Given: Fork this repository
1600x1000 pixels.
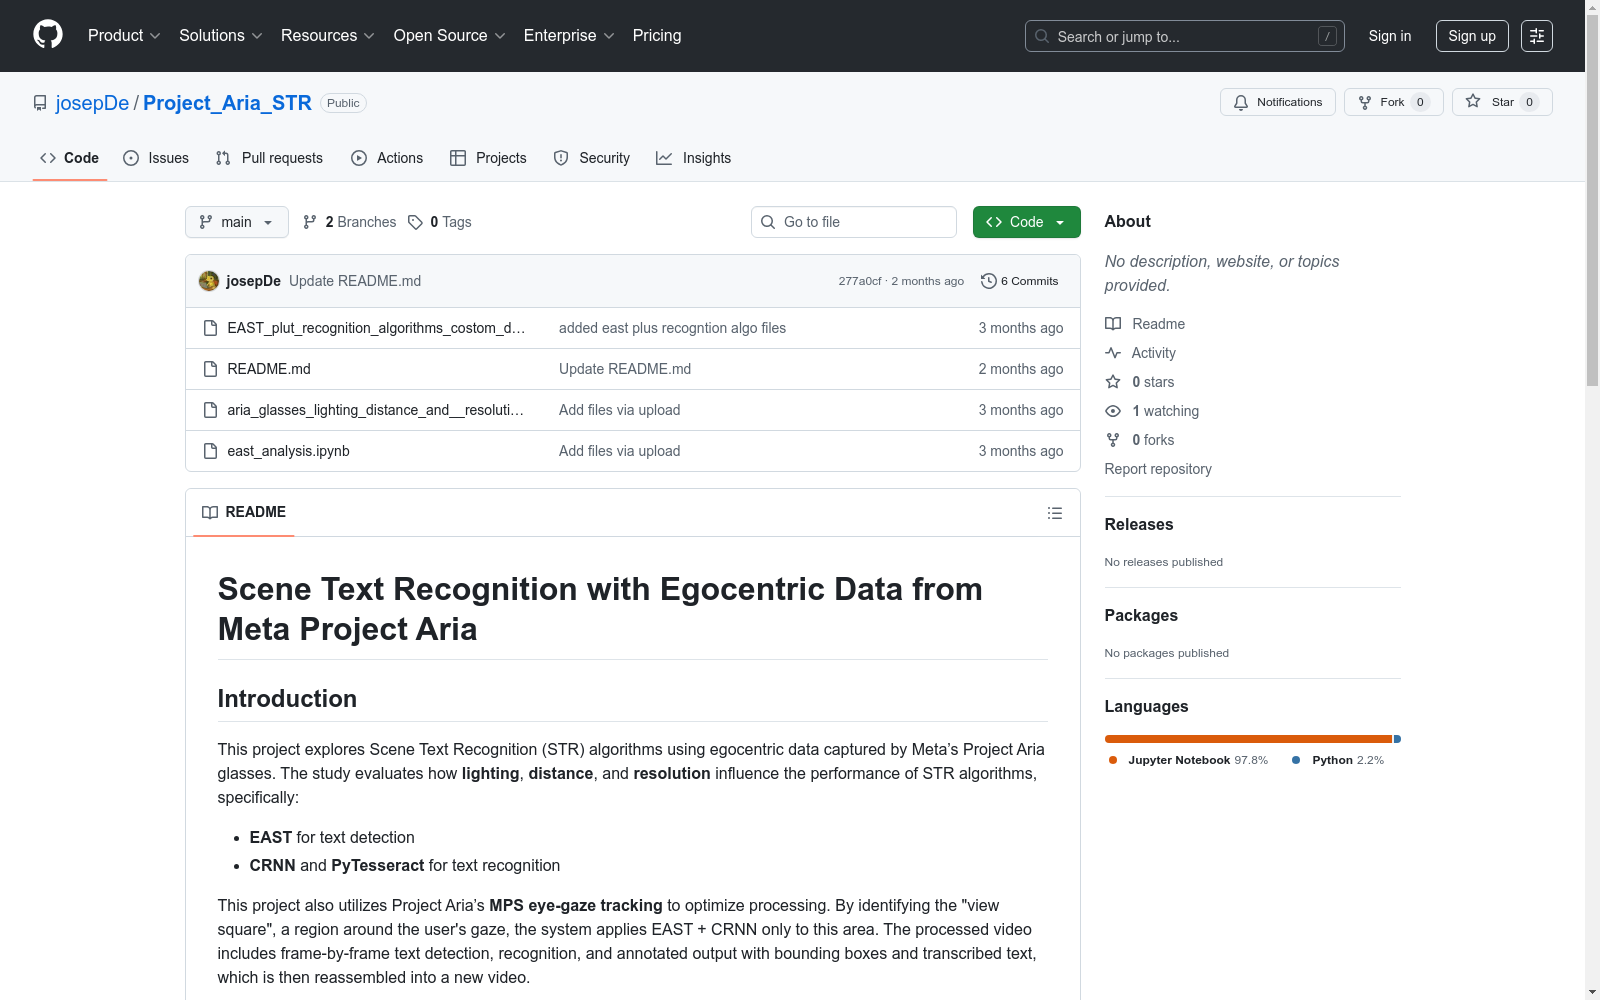Looking at the screenshot, I should click(x=1394, y=102).
